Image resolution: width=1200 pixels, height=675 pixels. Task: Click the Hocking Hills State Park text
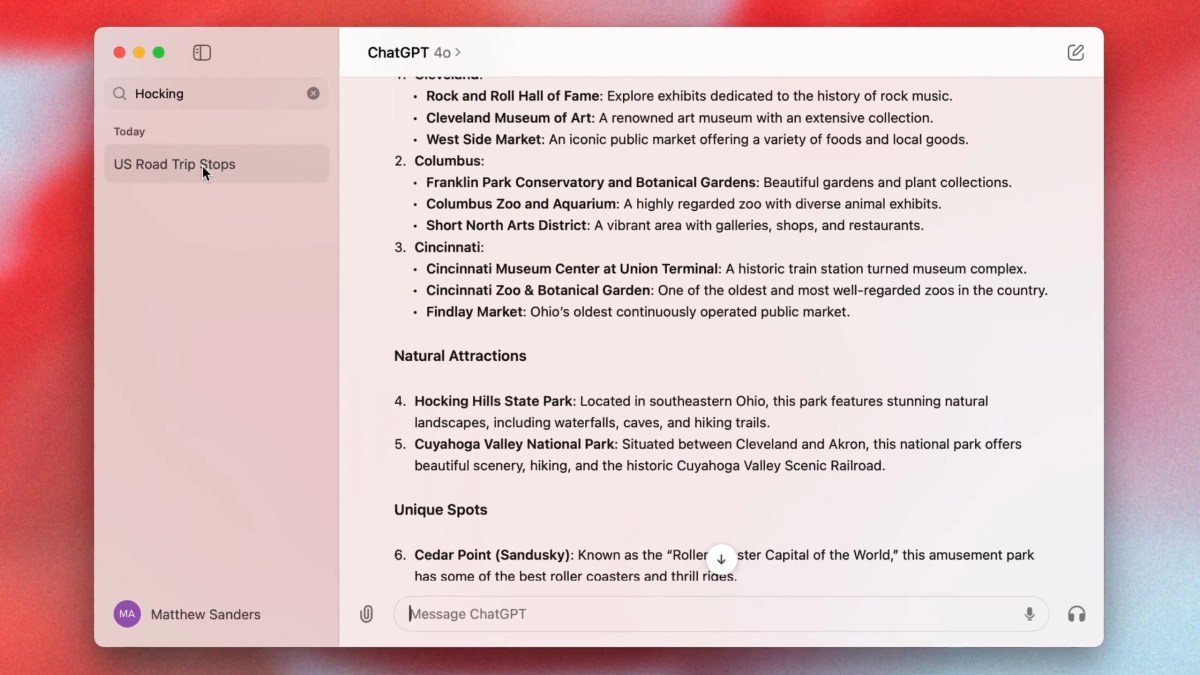pyautogui.click(x=494, y=401)
